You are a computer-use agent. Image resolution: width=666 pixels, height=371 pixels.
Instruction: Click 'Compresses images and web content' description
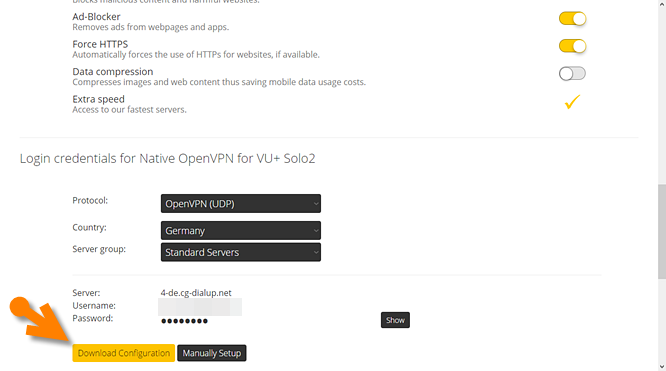tap(219, 82)
